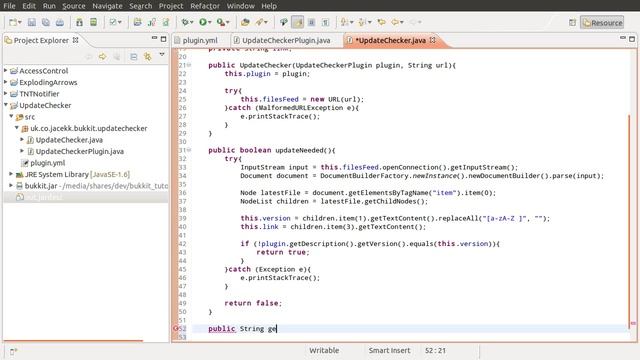The width and height of the screenshot is (640, 360).
Task: Minimize the editor area
Action: 623,38
